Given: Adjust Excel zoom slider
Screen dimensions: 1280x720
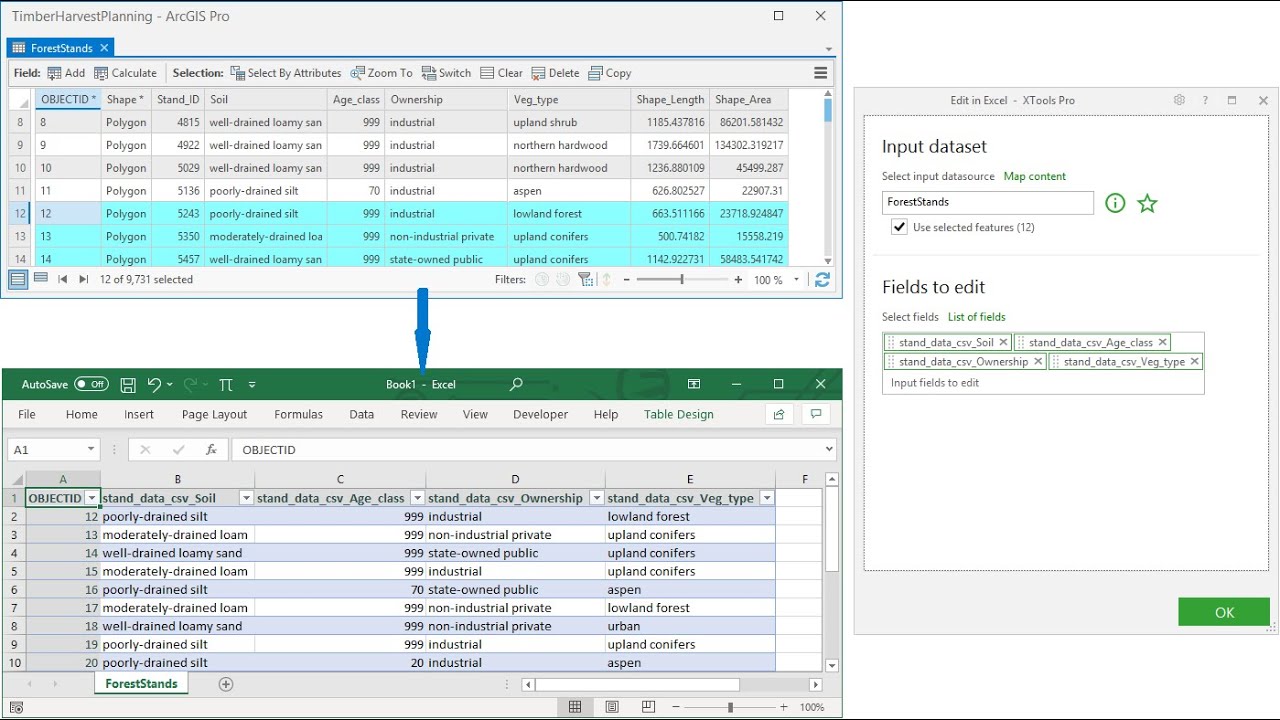Looking at the screenshot, I should pos(730,707).
